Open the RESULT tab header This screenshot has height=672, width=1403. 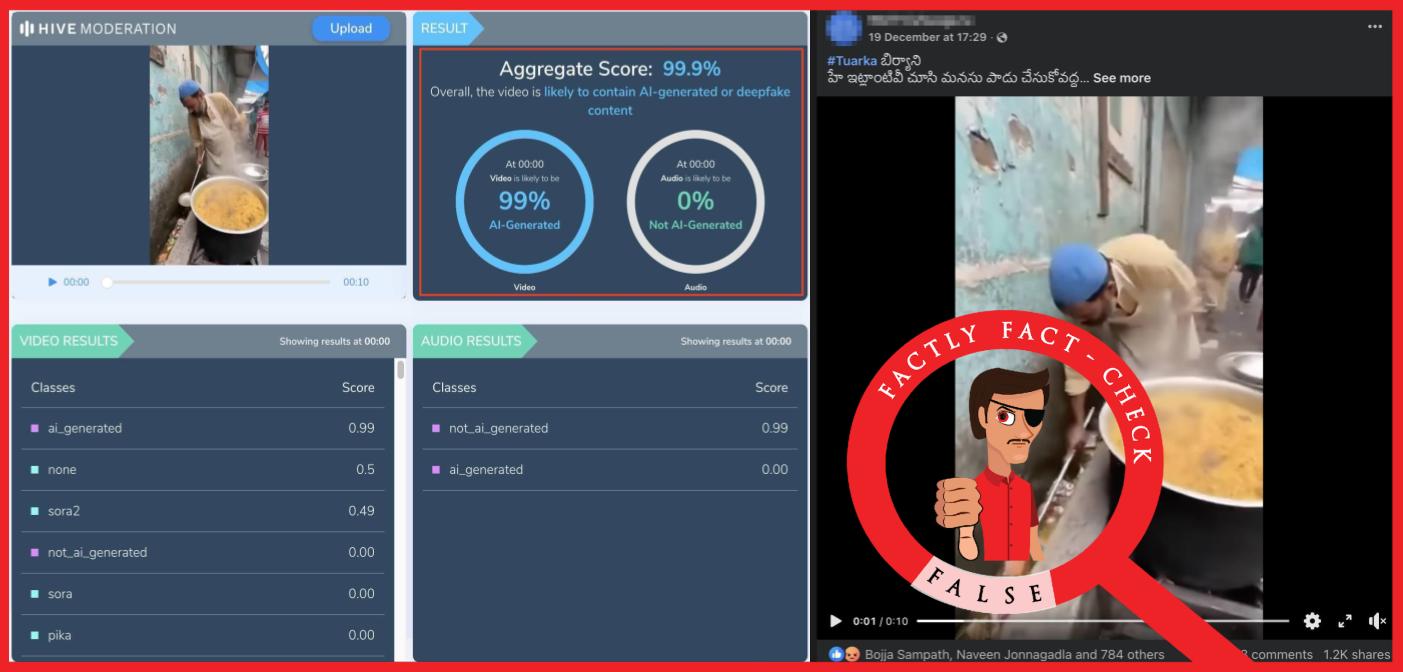(x=445, y=29)
